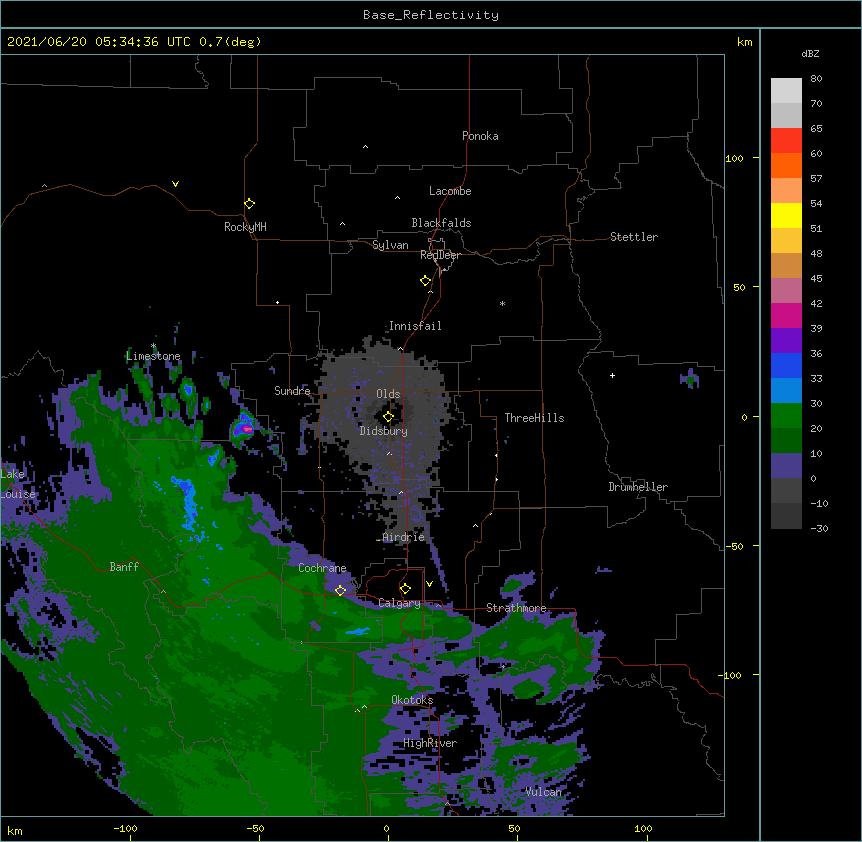Screen dimensions: 862x842
Task: Click the intense storm cell west of Sundre
Action: coord(243,427)
